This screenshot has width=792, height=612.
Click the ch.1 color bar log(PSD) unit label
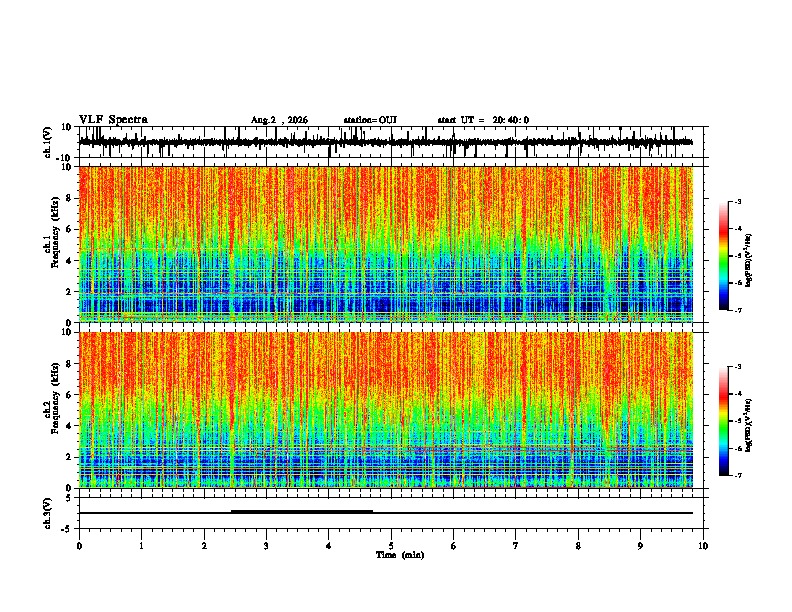pyautogui.click(x=749, y=260)
